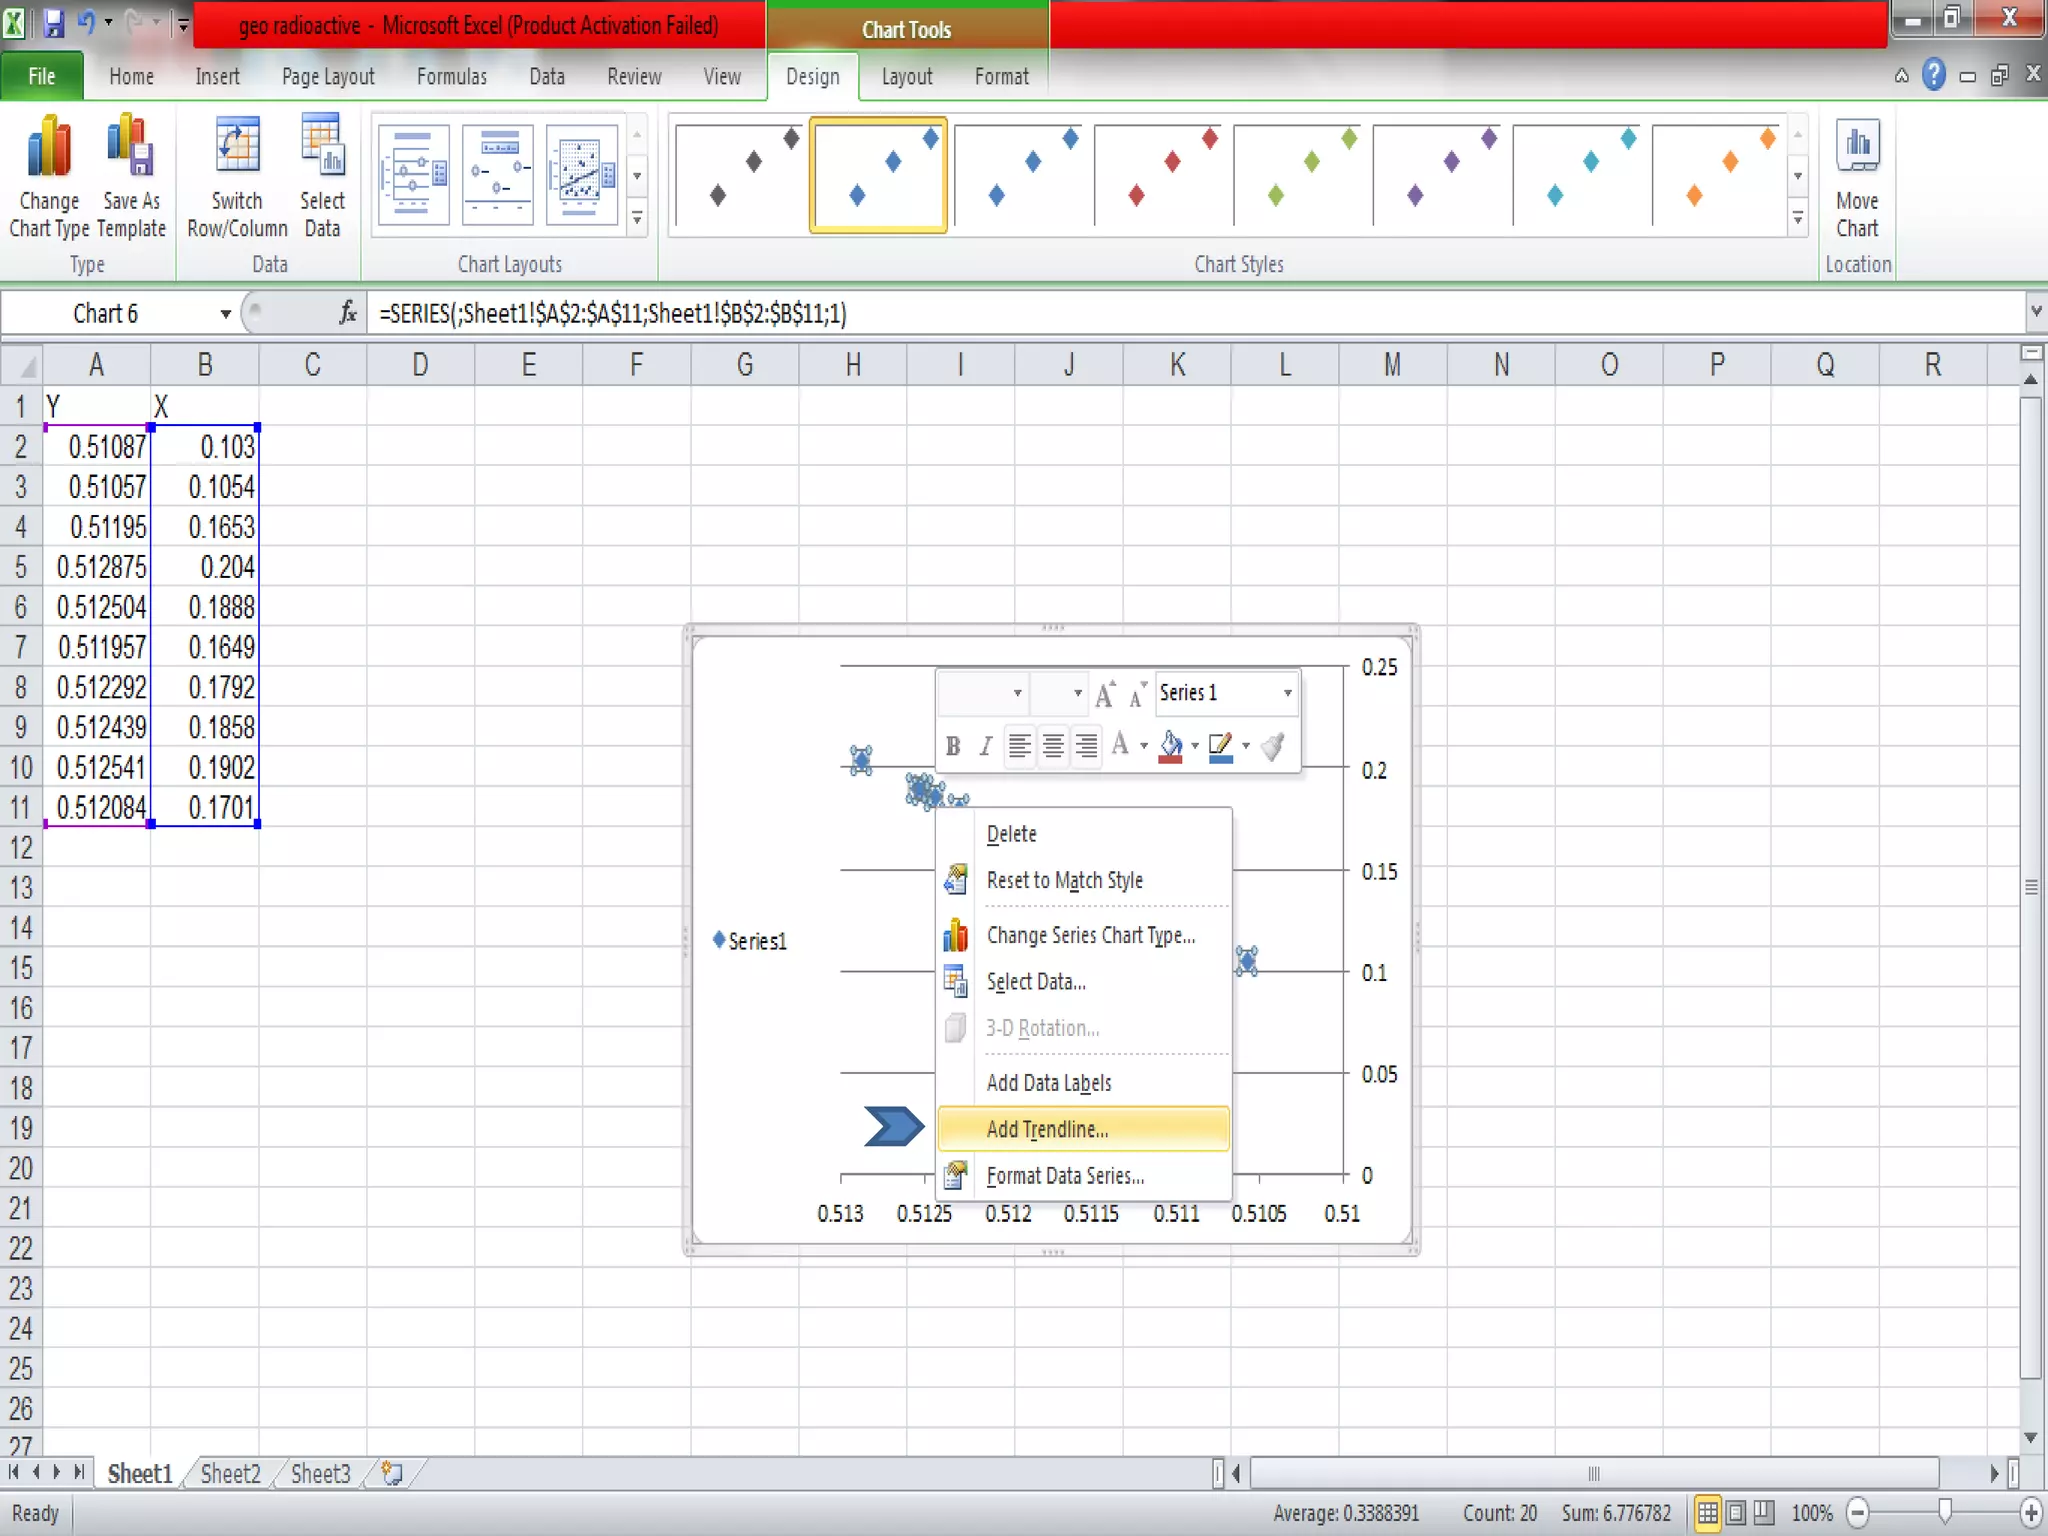Click the Save icon in Quick Access toolbar
Viewport: 2048px width, 1536px height.
pos(53,23)
